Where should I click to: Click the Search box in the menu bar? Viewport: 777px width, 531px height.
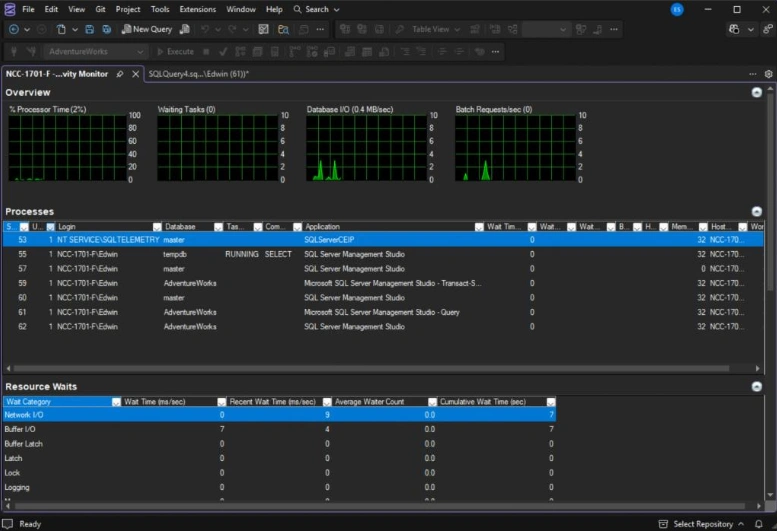tap(316, 9)
